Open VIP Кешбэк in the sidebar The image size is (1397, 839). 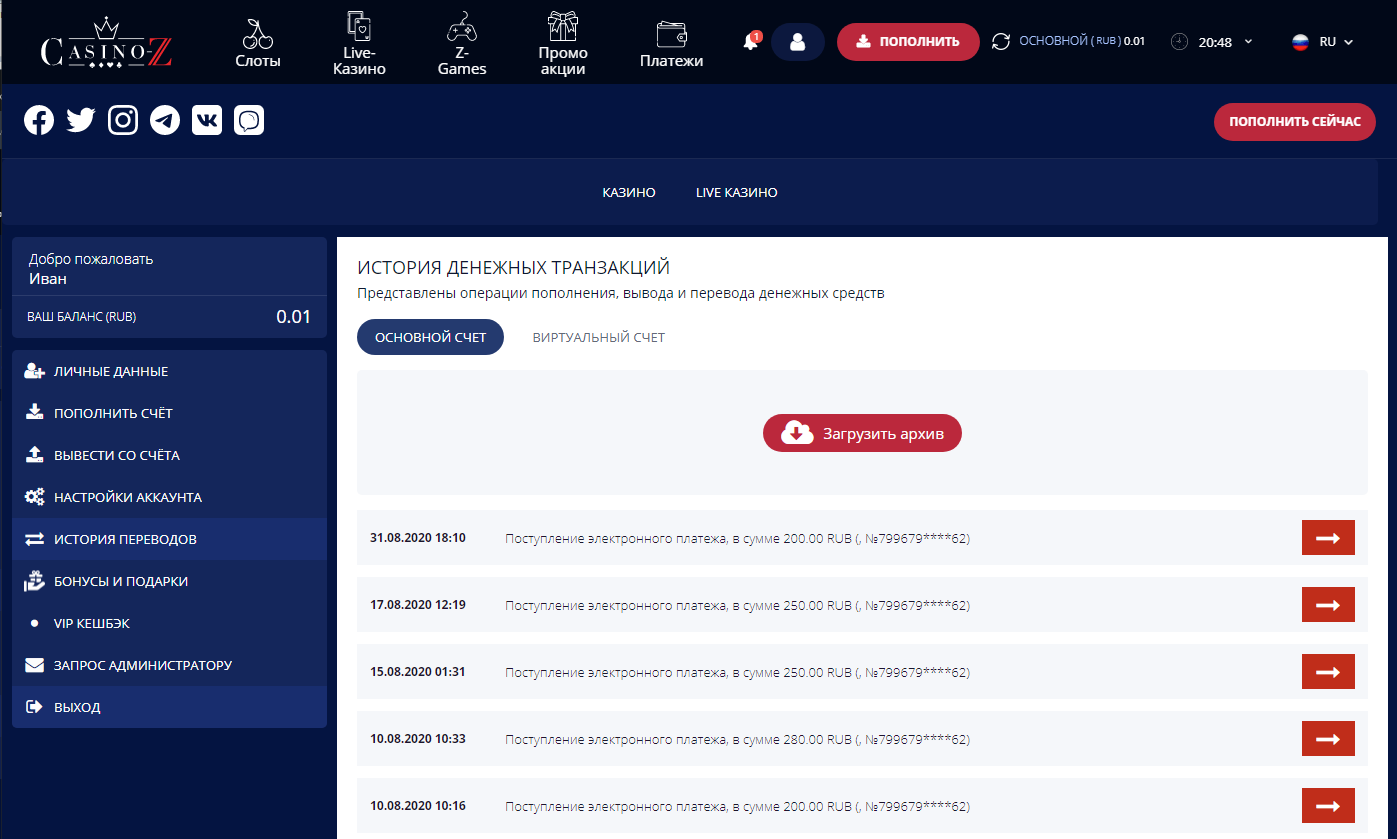[x=169, y=623]
